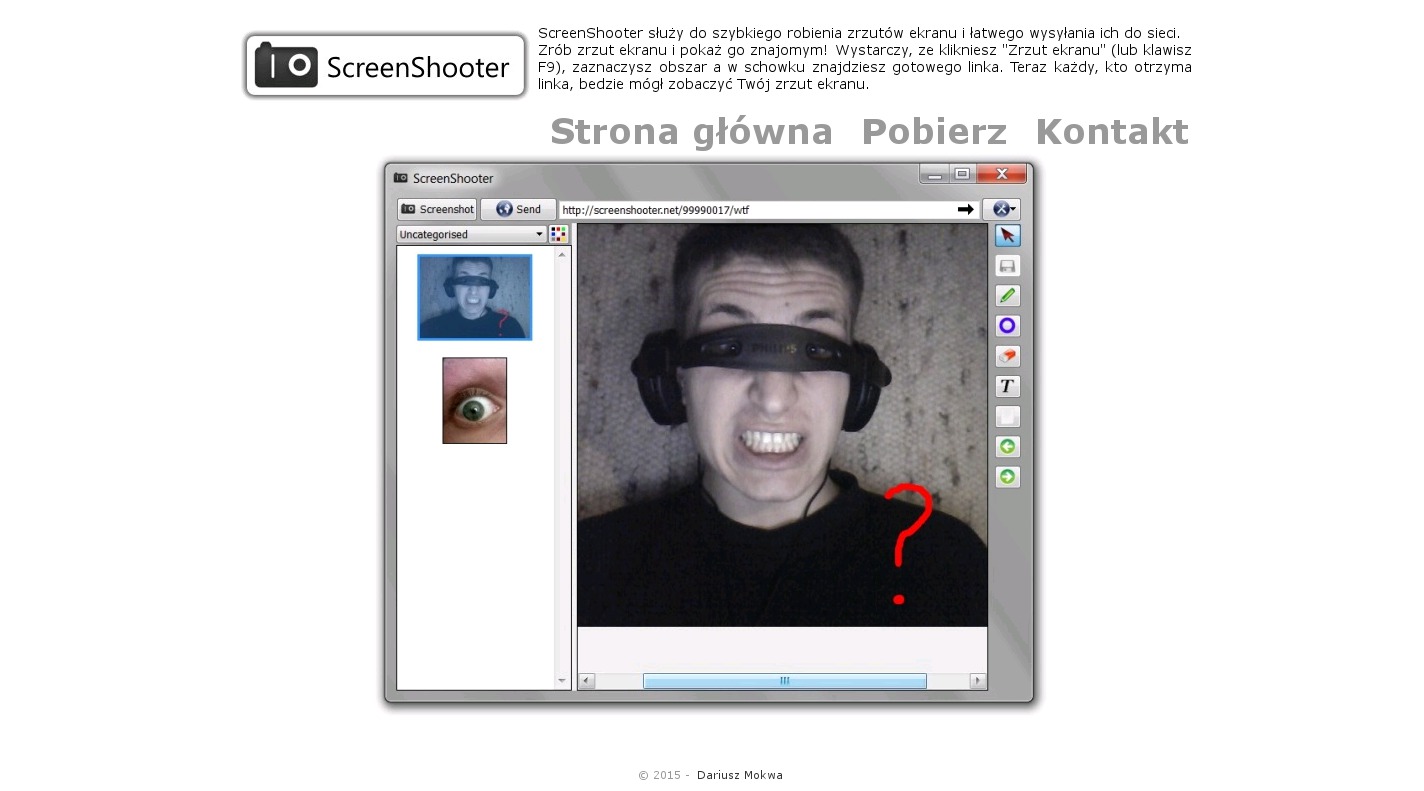Open the tools settings dropdown button
Screen dimensions: 1424x791
click(x=1001, y=210)
